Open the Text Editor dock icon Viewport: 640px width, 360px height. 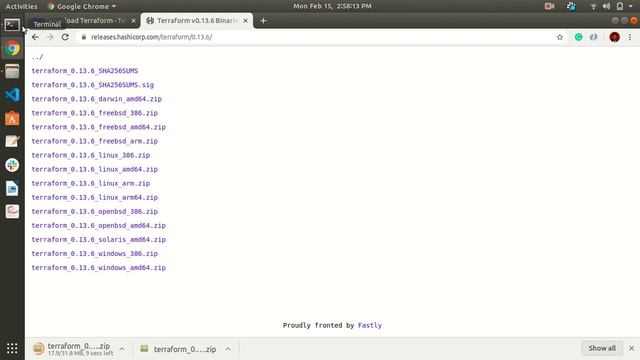coord(12,142)
